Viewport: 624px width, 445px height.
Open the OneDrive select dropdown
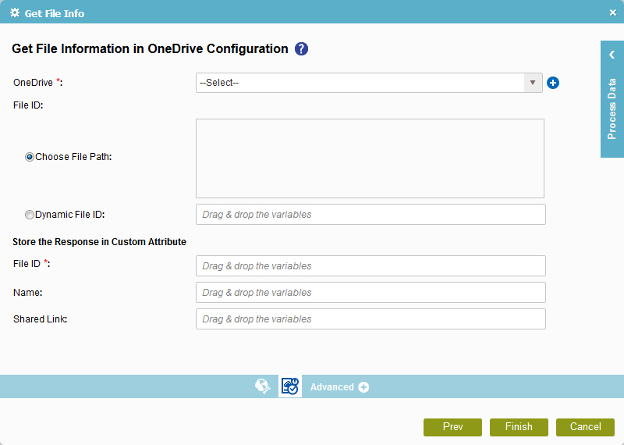coord(369,83)
